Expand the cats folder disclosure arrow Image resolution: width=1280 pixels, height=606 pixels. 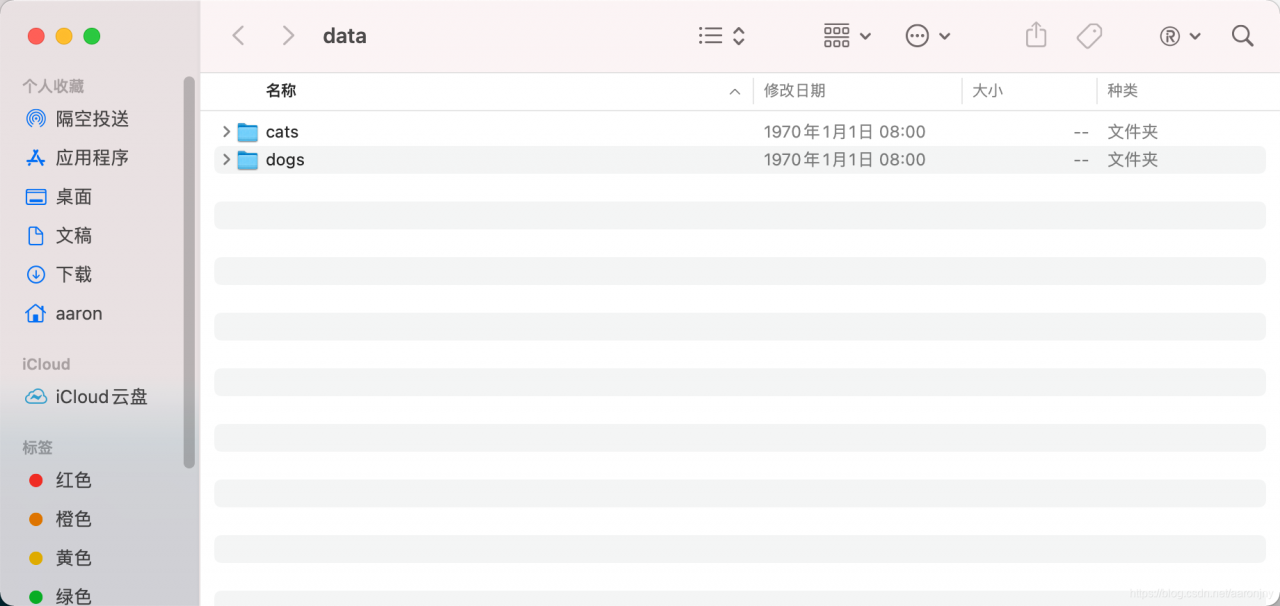[226, 132]
